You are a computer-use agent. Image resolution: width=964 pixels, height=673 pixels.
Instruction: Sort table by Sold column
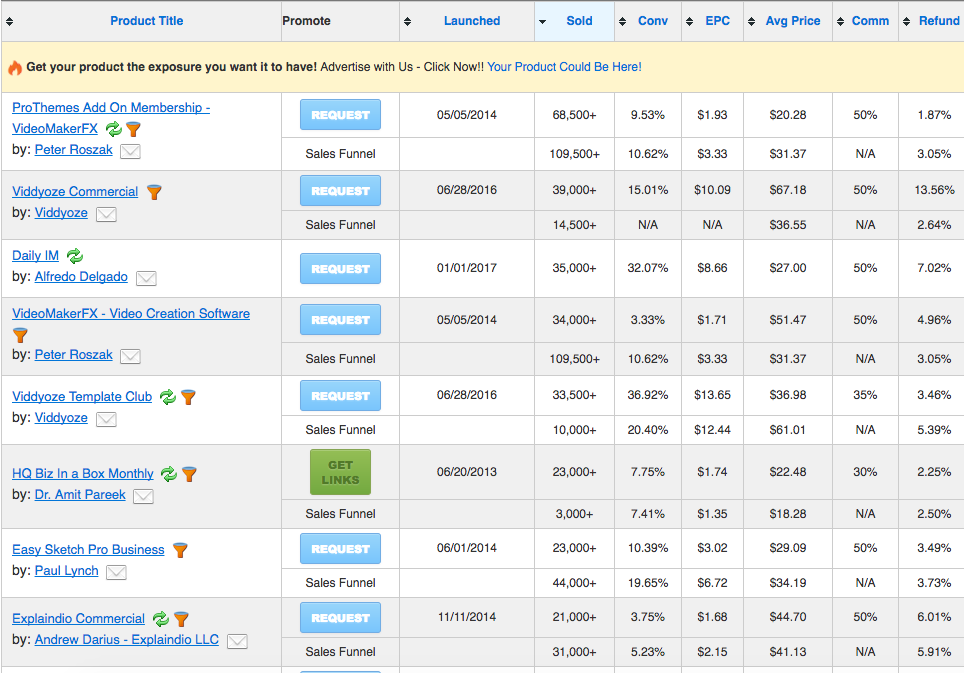click(579, 21)
